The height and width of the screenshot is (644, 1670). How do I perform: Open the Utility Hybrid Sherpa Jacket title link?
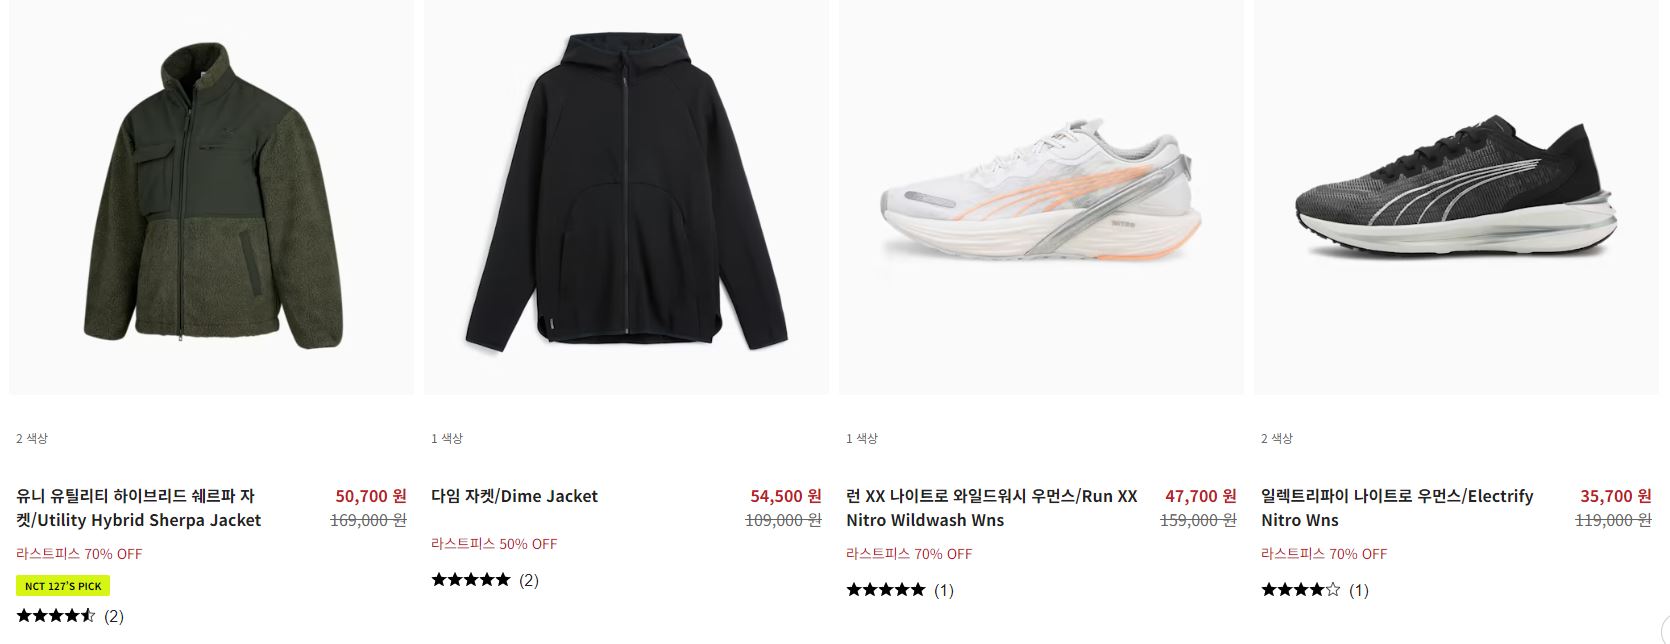(x=139, y=508)
